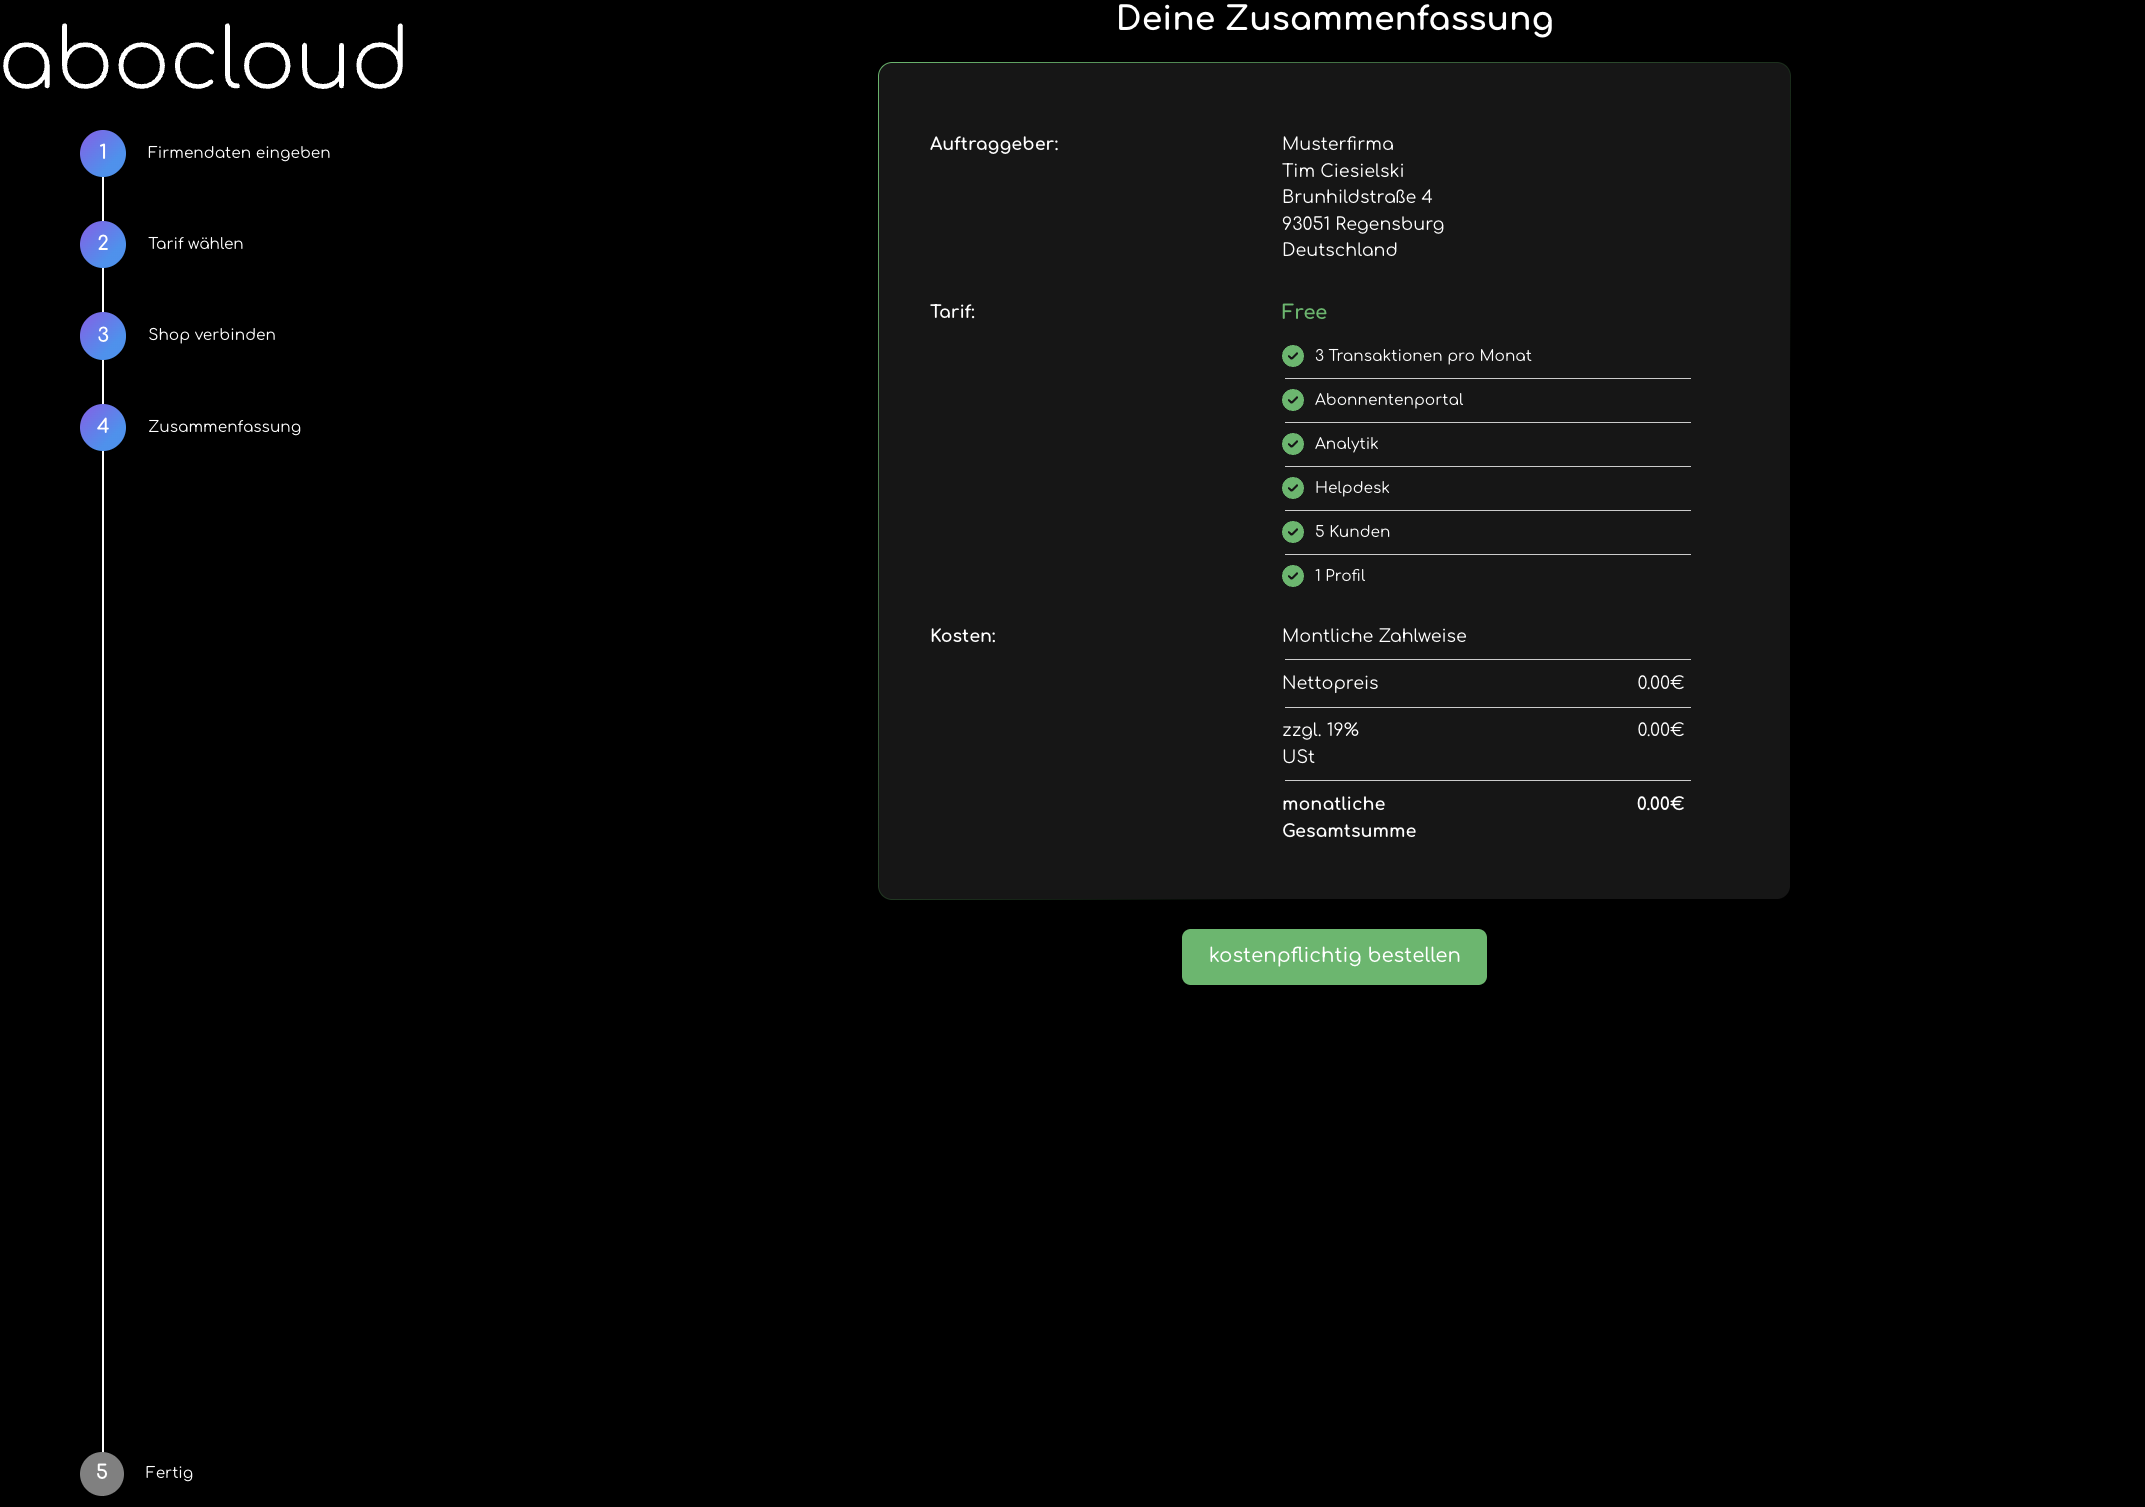Select the Shop verbinden step
This screenshot has width=2145, height=1507.
(x=212, y=335)
